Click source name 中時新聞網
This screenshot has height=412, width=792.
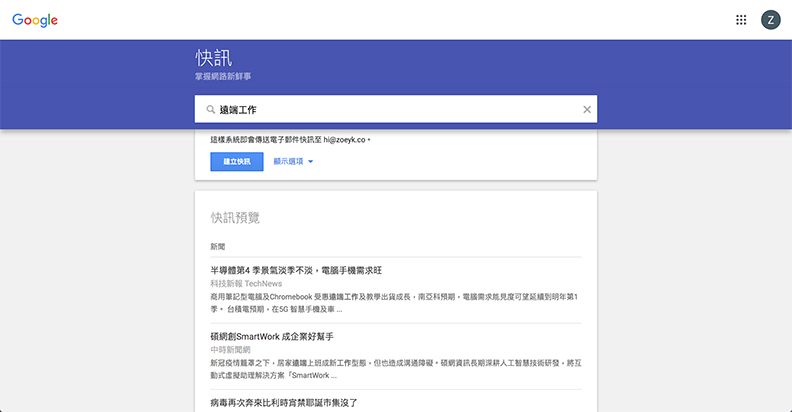click(231, 351)
